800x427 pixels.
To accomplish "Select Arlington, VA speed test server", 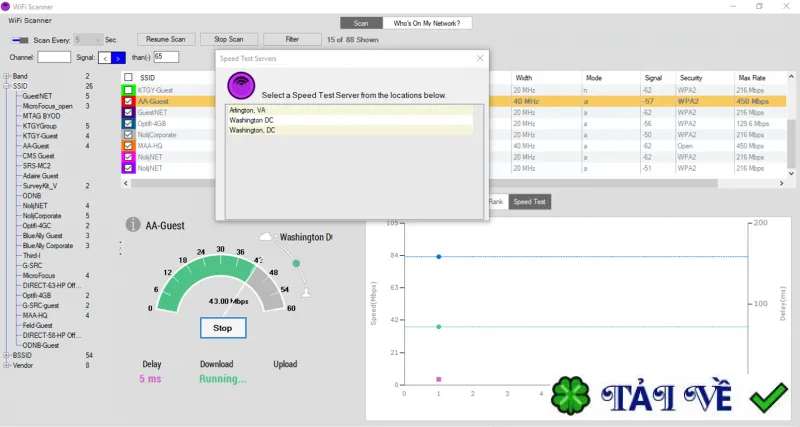I will (x=351, y=110).
